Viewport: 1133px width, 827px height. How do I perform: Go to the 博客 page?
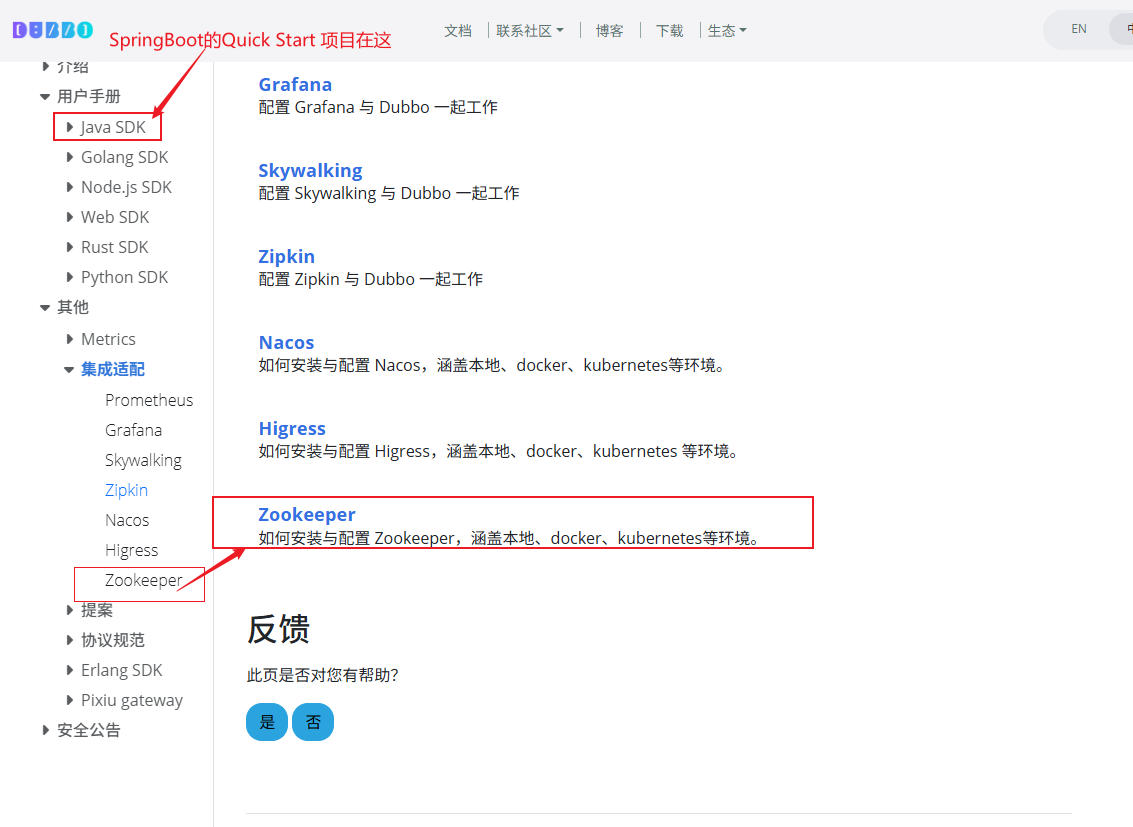point(609,30)
